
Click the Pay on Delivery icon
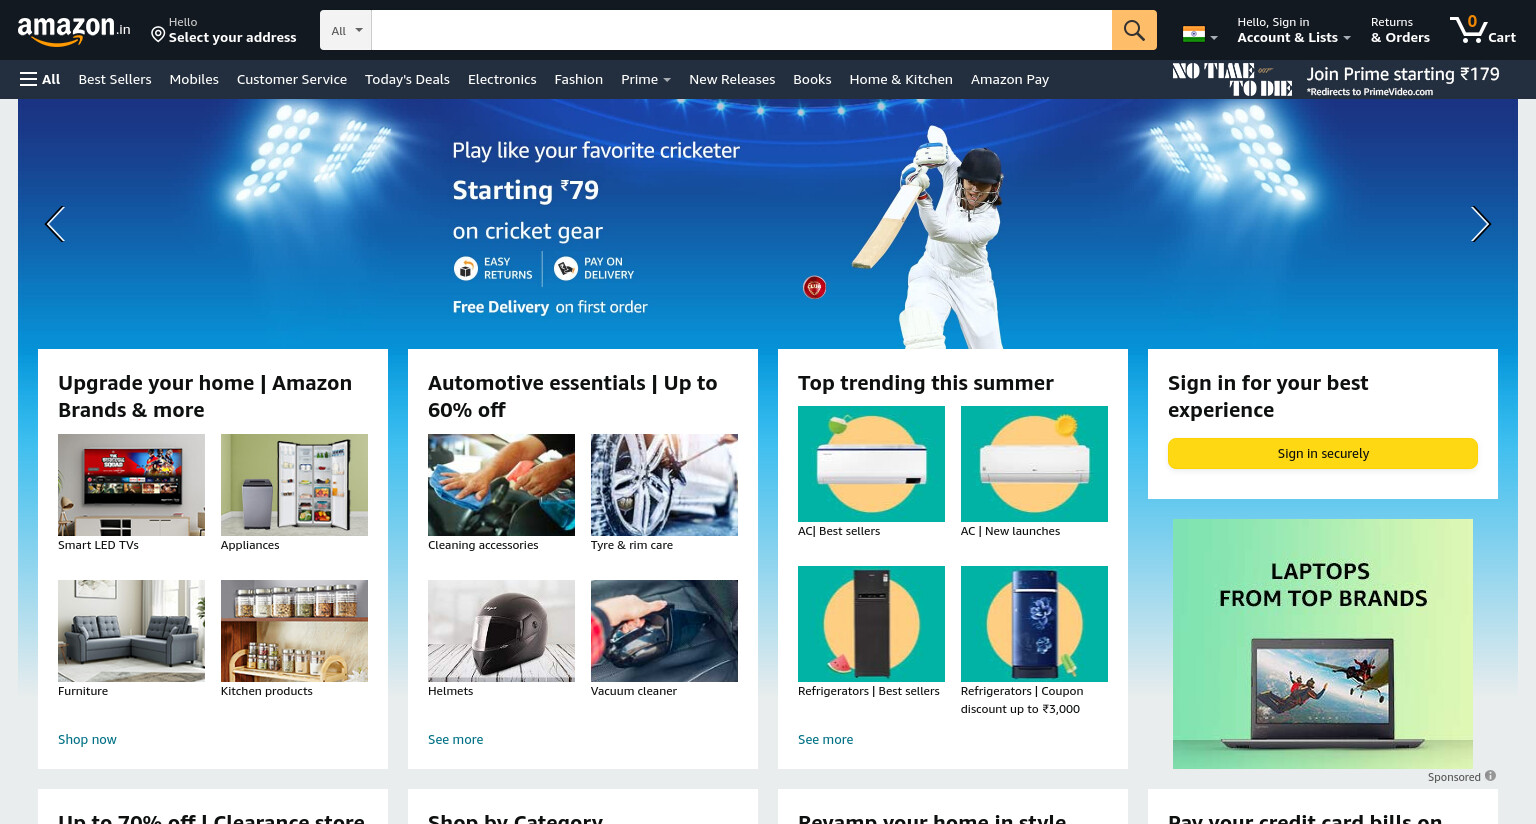pos(566,268)
